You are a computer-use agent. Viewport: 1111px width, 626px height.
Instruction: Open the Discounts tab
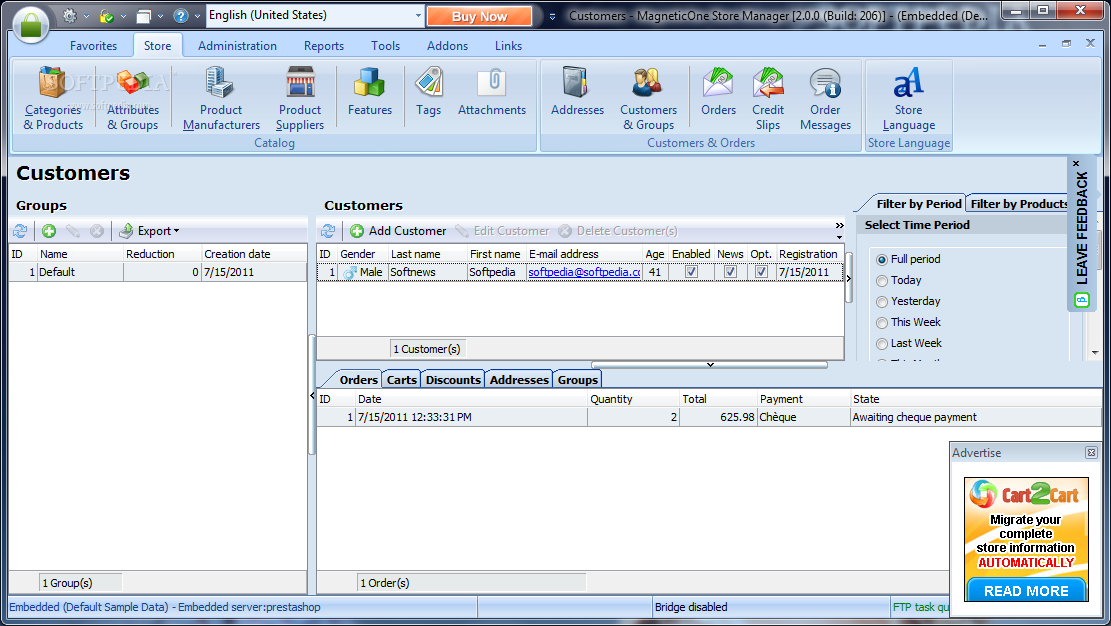pyautogui.click(x=453, y=379)
